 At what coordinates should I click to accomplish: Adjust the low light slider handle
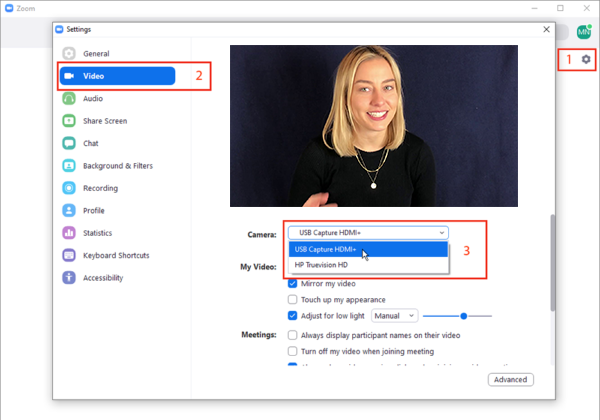click(463, 316)
